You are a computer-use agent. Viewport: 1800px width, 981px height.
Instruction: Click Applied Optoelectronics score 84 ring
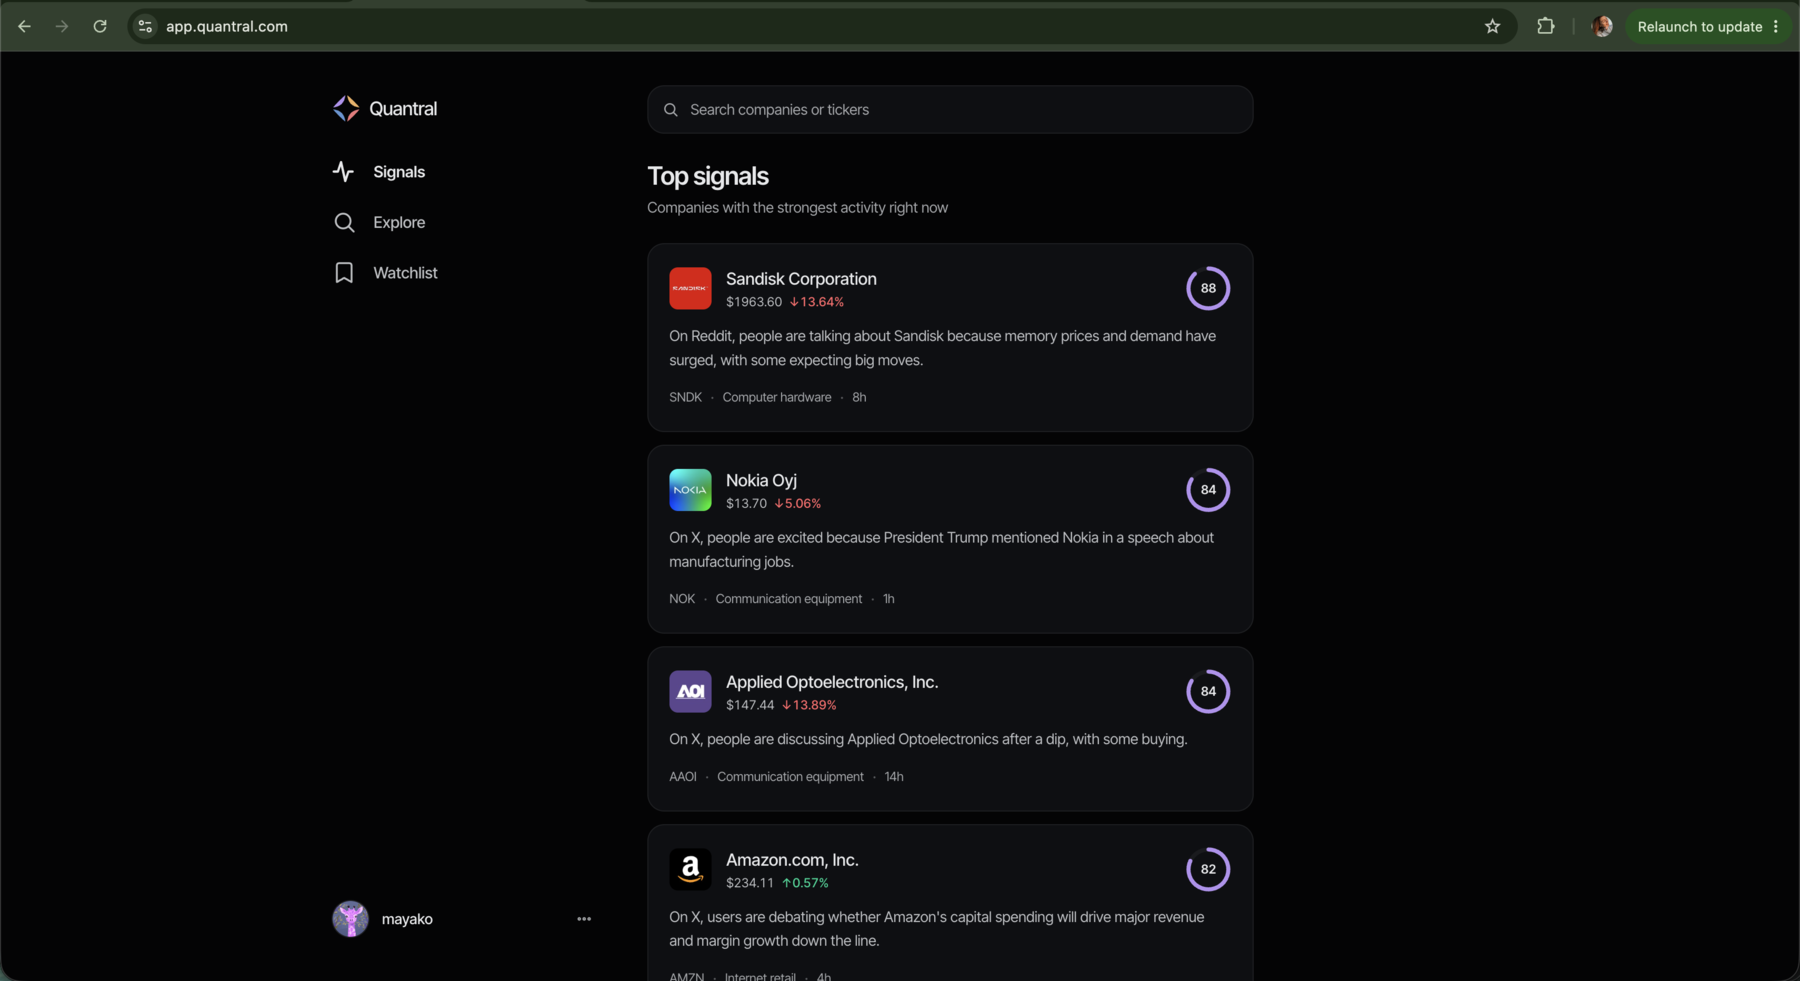tap(1208, 691)
